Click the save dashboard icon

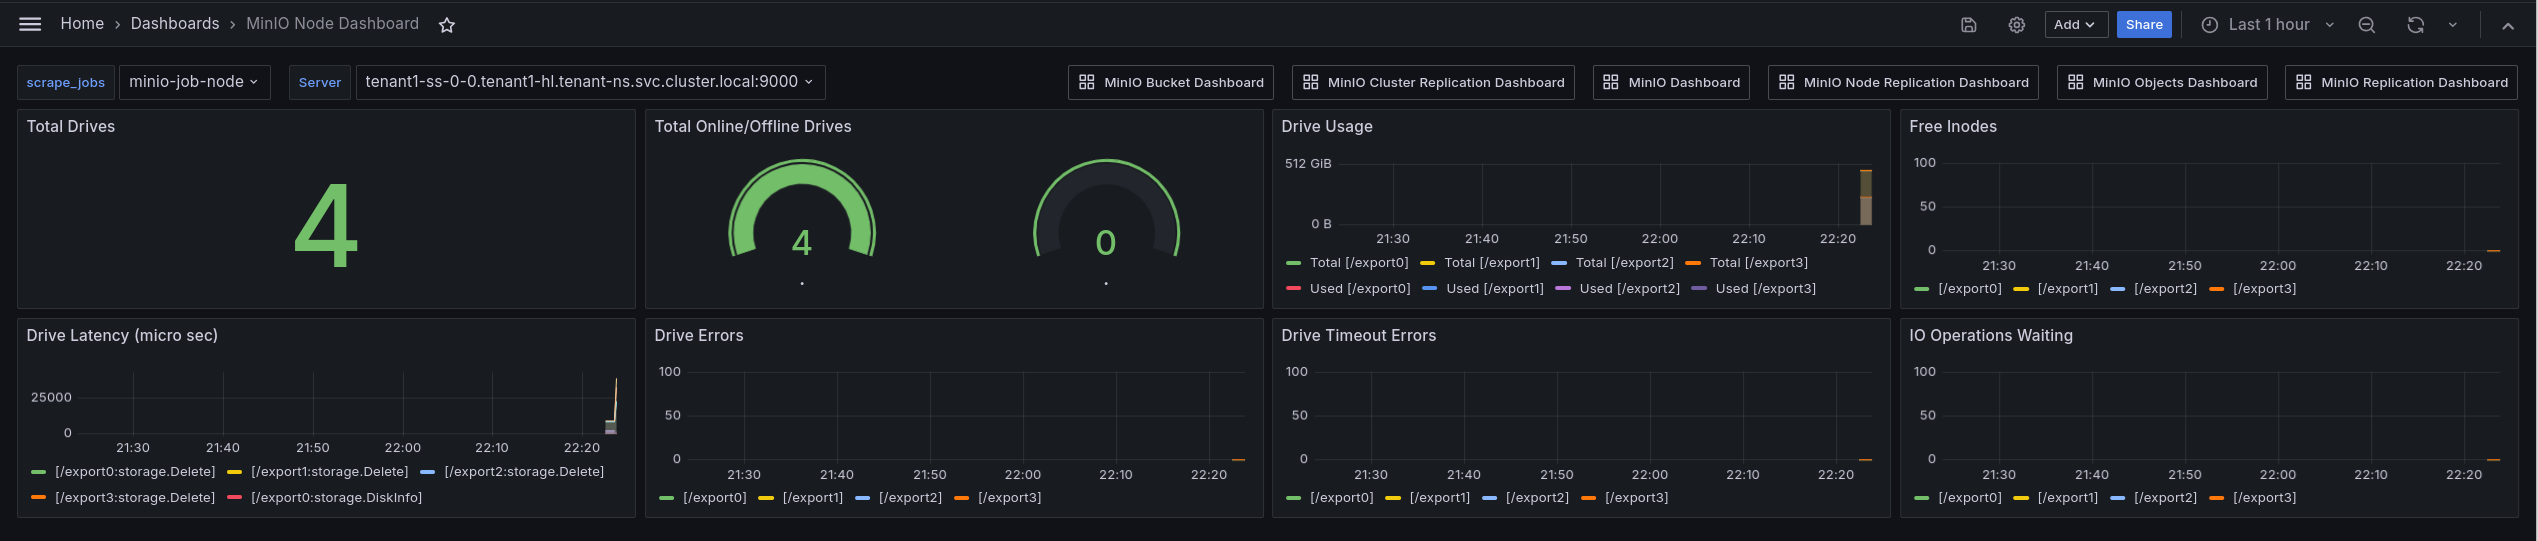(x=1968, y=25)
